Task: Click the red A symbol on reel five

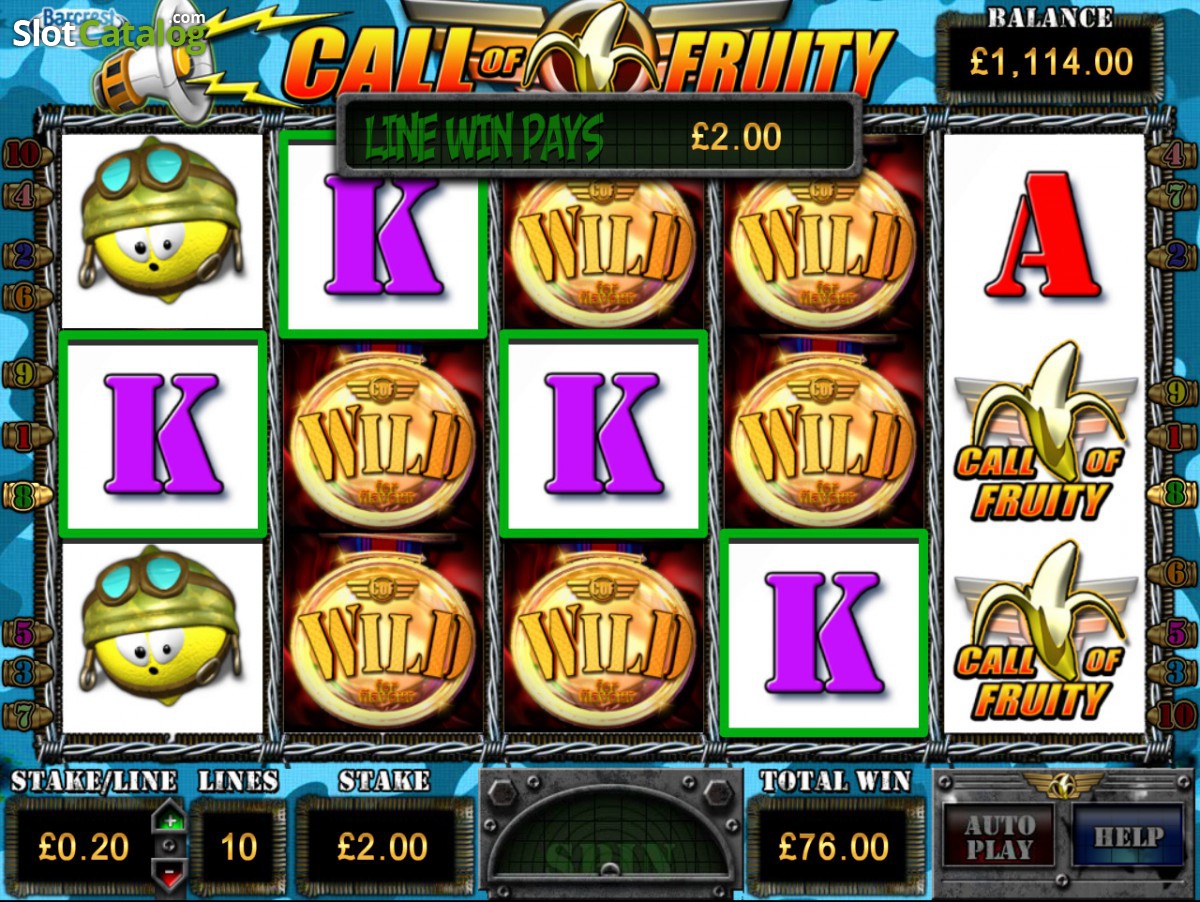Action: (1045, 235)
